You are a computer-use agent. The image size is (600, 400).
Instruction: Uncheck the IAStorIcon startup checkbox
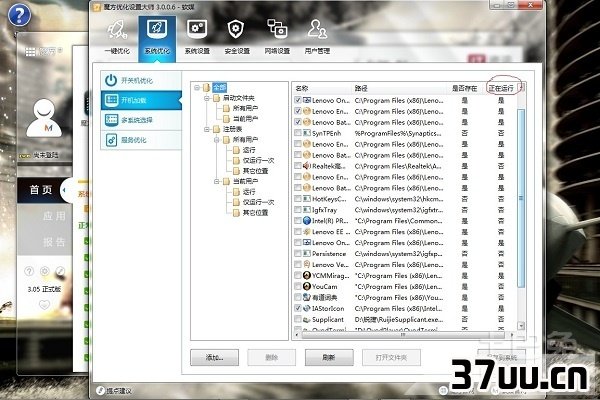coord(298,308)
